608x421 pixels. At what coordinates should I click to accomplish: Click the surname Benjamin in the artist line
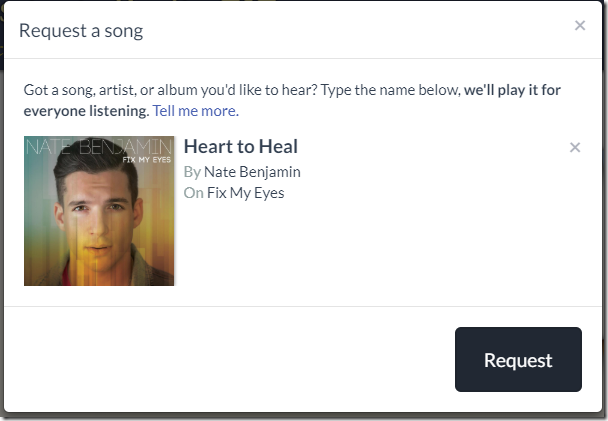(269, 171)
